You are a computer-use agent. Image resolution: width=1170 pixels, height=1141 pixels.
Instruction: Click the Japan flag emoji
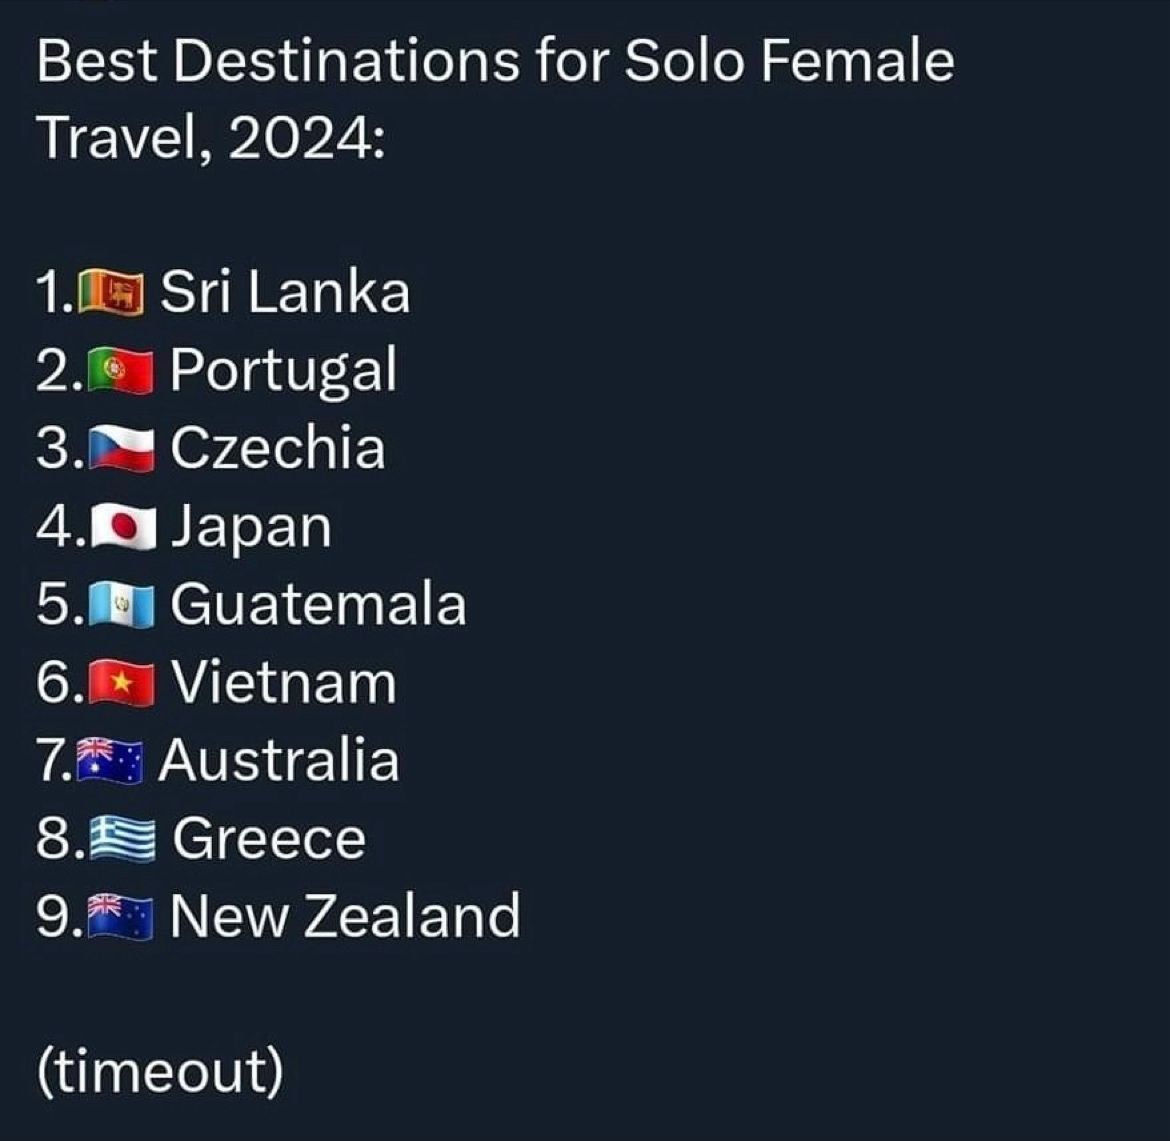123,526
